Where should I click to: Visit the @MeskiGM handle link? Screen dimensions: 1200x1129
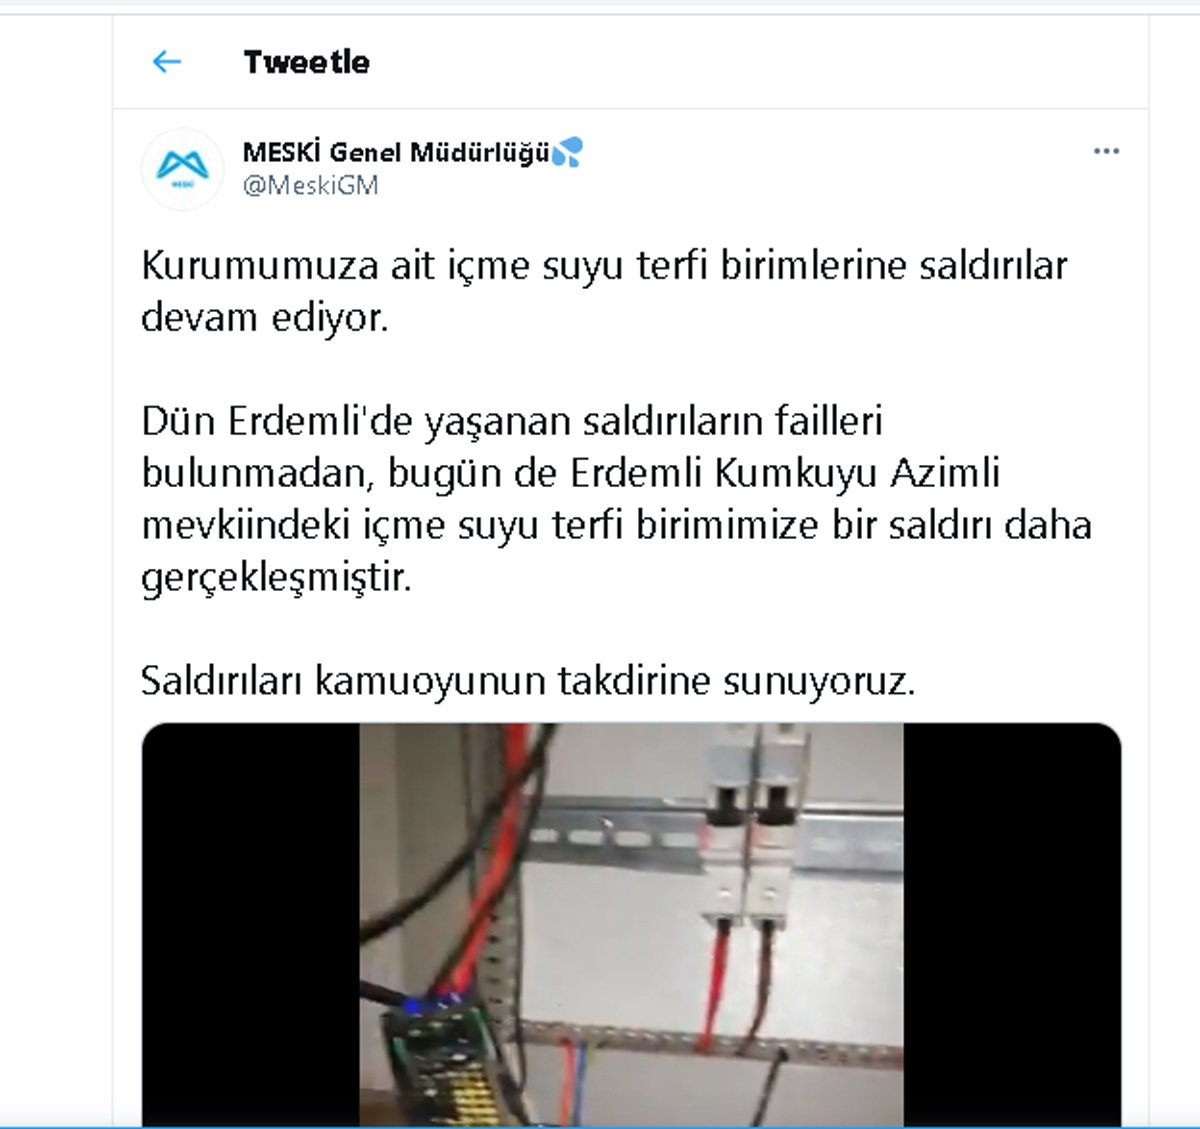coord(310,185)
